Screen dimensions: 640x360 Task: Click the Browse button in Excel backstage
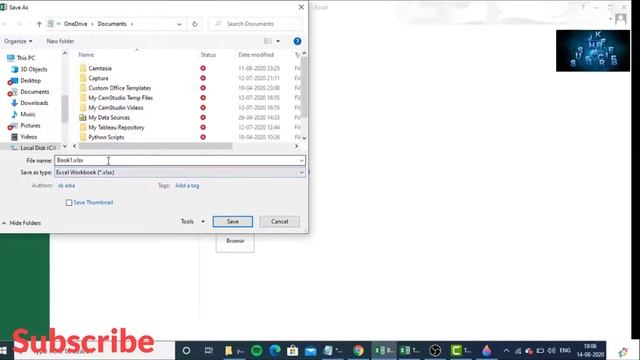235,241
